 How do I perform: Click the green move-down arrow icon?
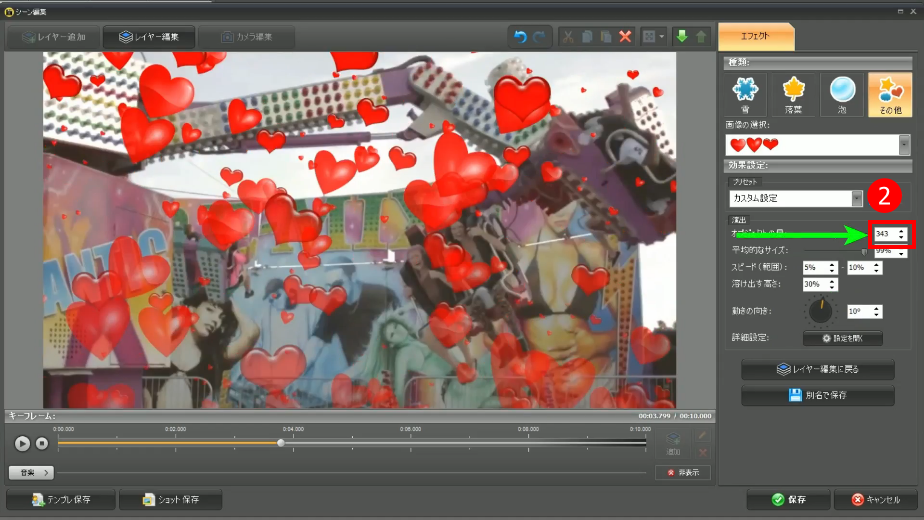[681, 36]
